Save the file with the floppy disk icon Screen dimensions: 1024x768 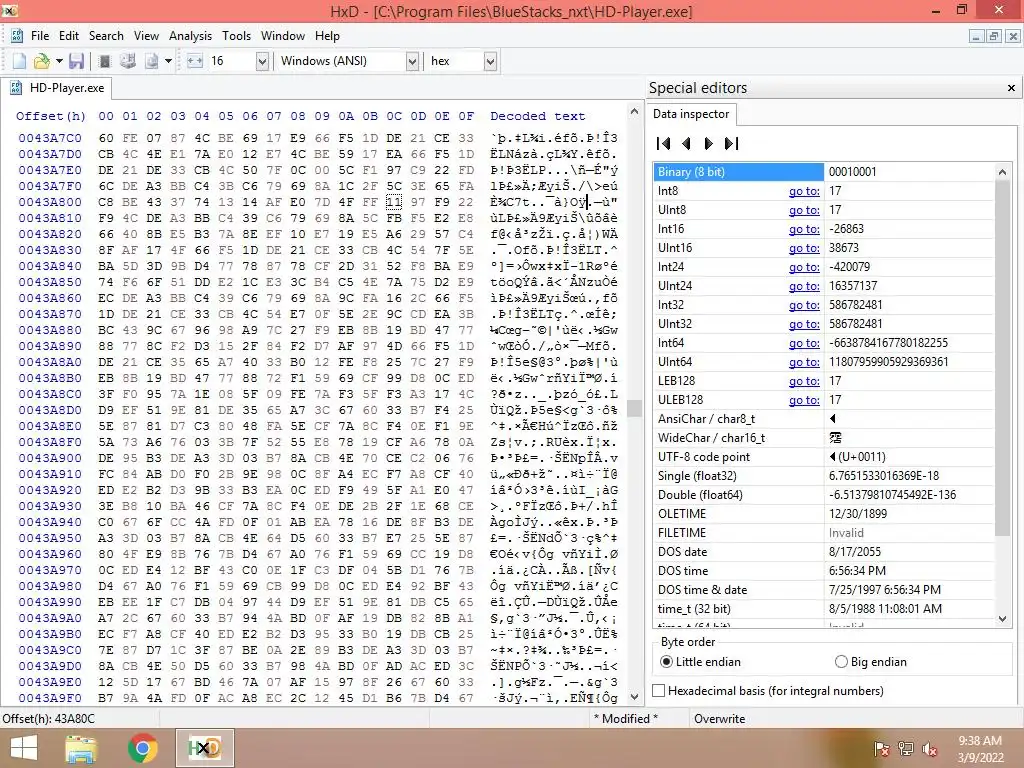(76, 61)
